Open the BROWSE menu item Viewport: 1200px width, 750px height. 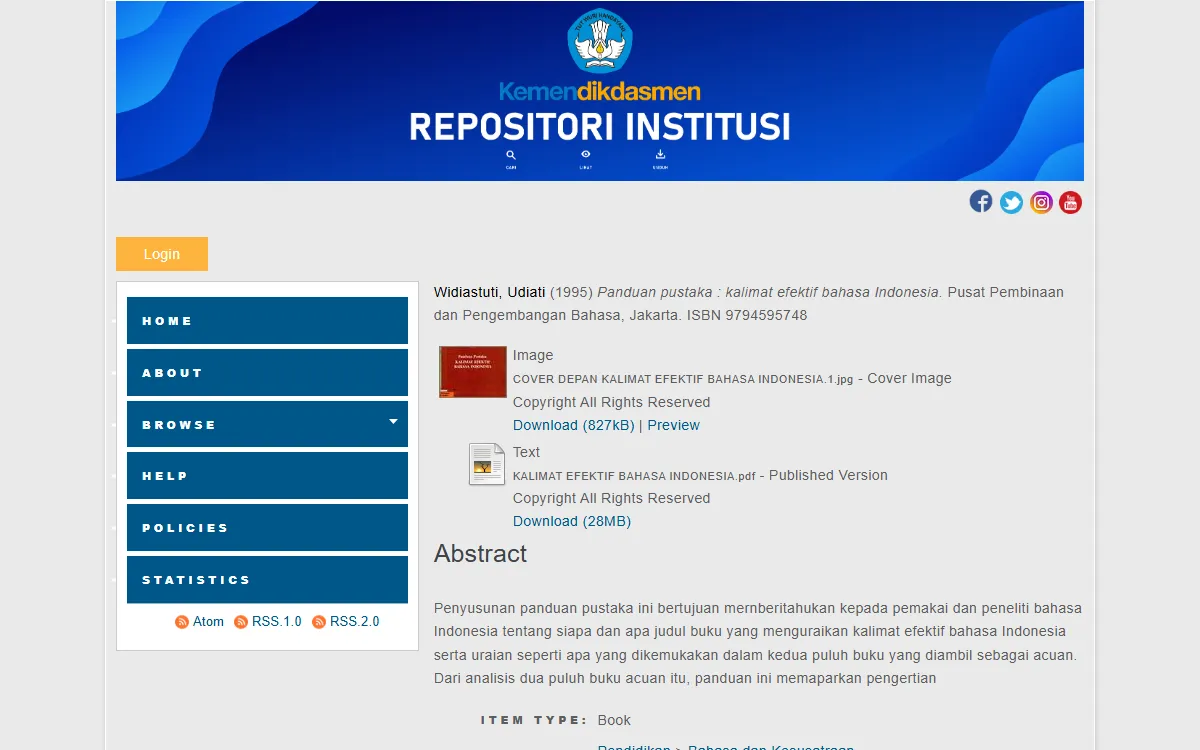click(x=267, y=425)
